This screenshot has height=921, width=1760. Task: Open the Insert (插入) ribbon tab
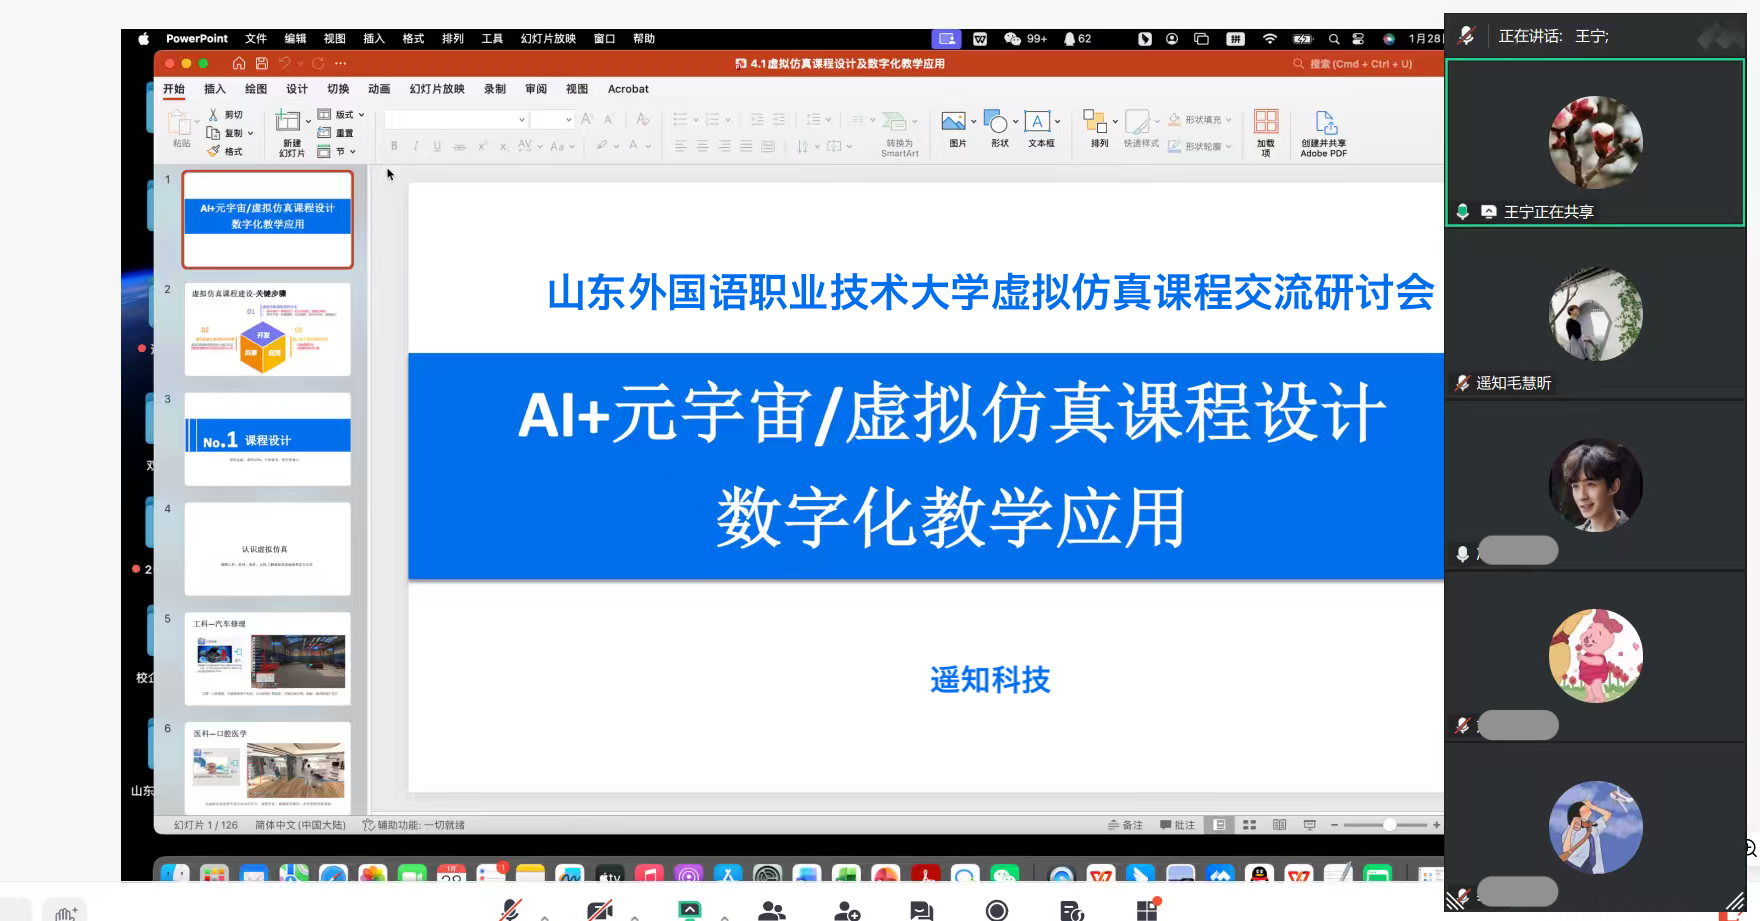[x=215, y=89]
